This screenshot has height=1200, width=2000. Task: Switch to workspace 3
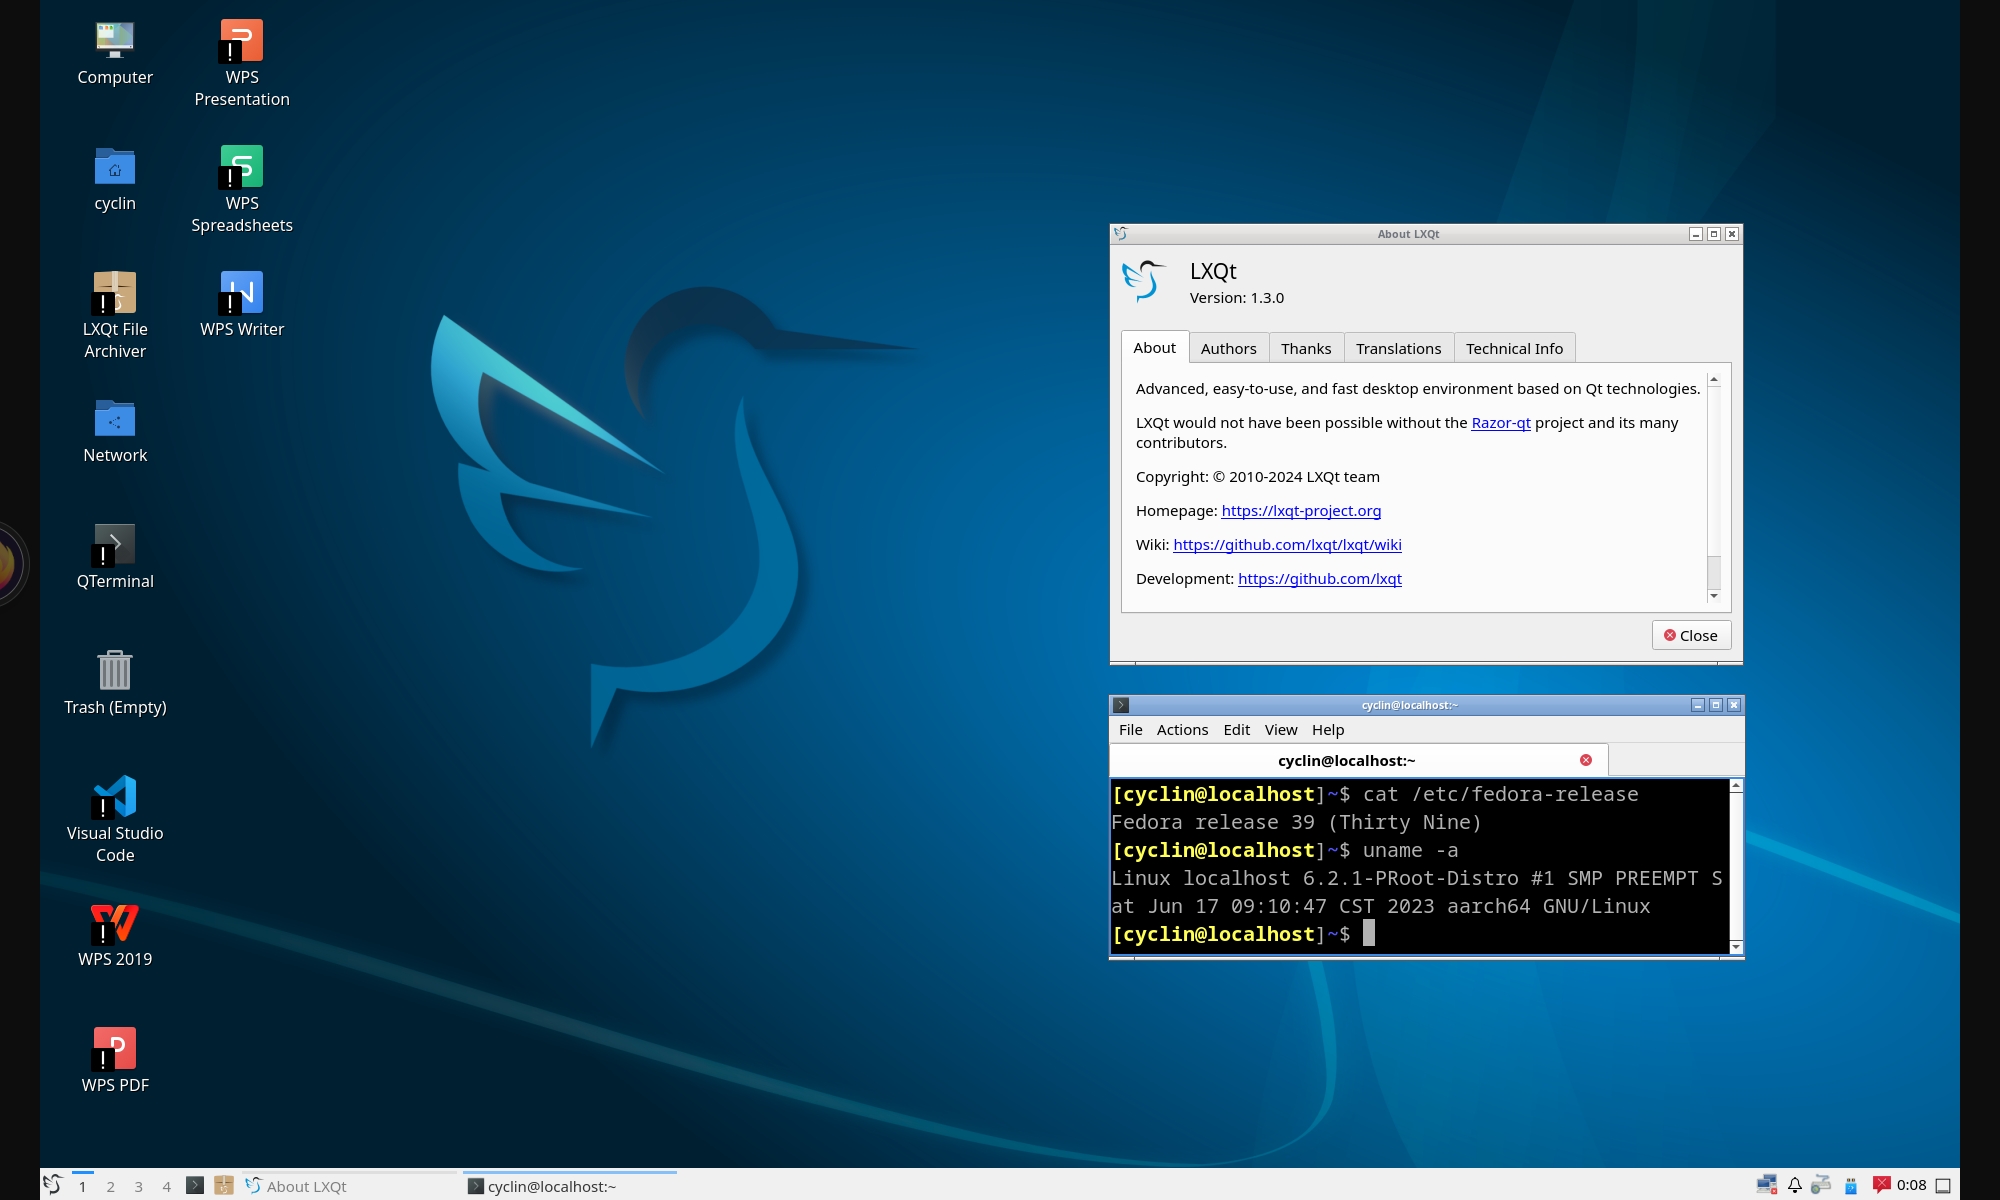click(139, 1186)
